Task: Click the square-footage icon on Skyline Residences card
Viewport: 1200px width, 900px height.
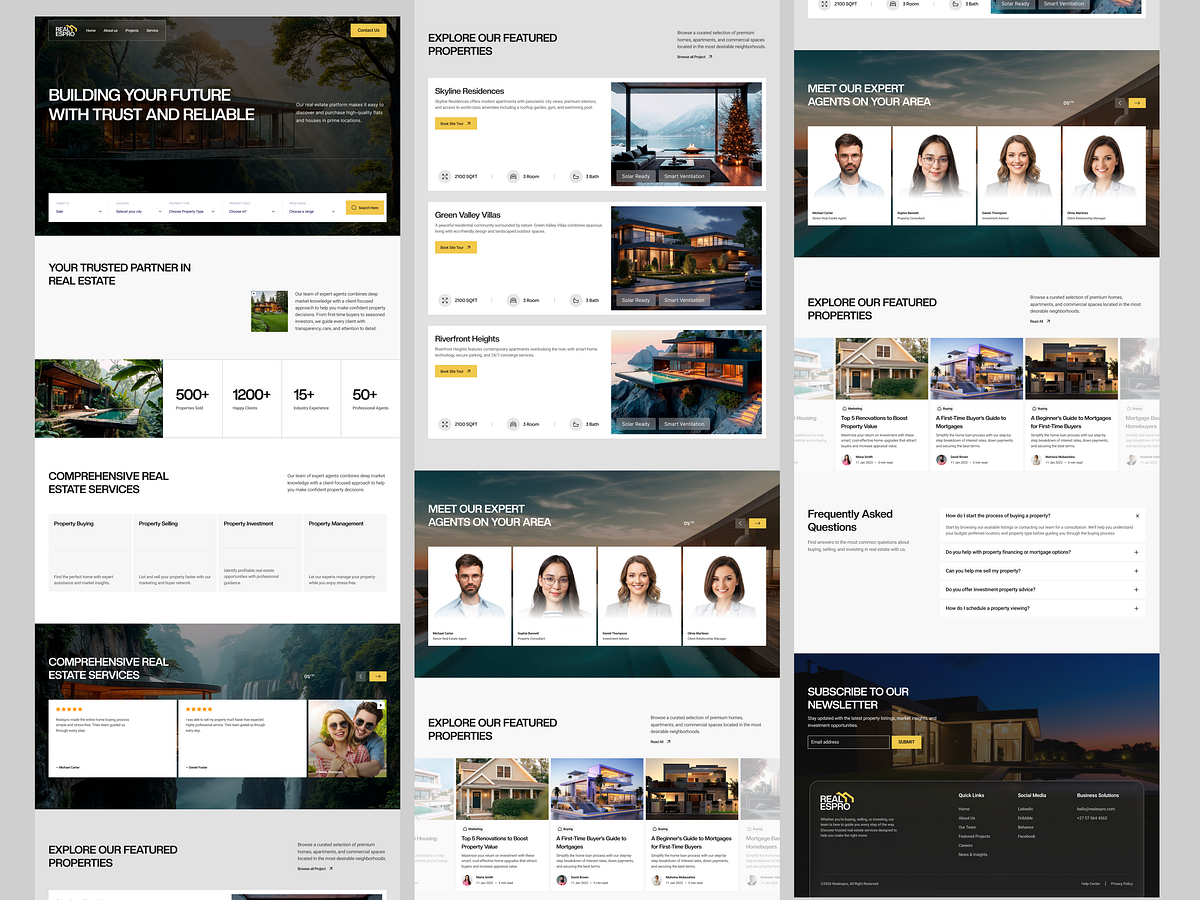Action: click(445, 176)
